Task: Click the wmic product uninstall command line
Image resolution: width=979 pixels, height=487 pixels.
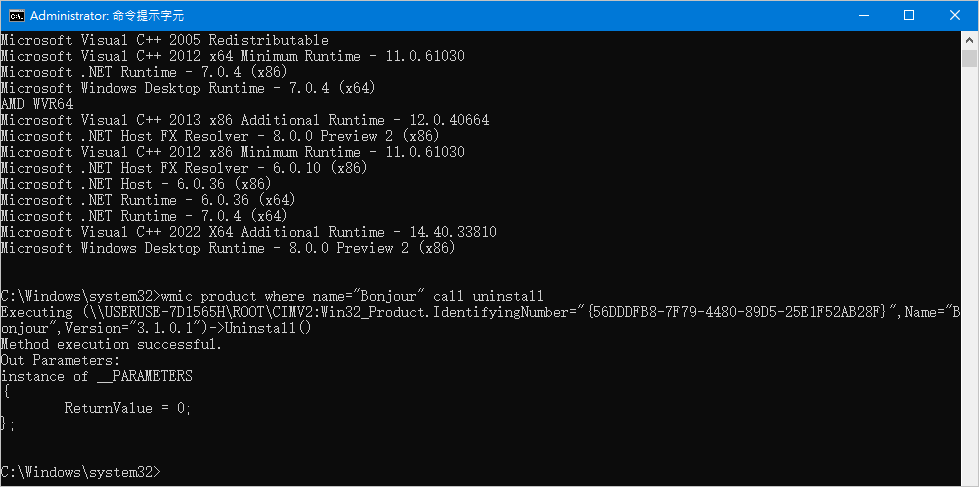Action: tap(272, 296)
